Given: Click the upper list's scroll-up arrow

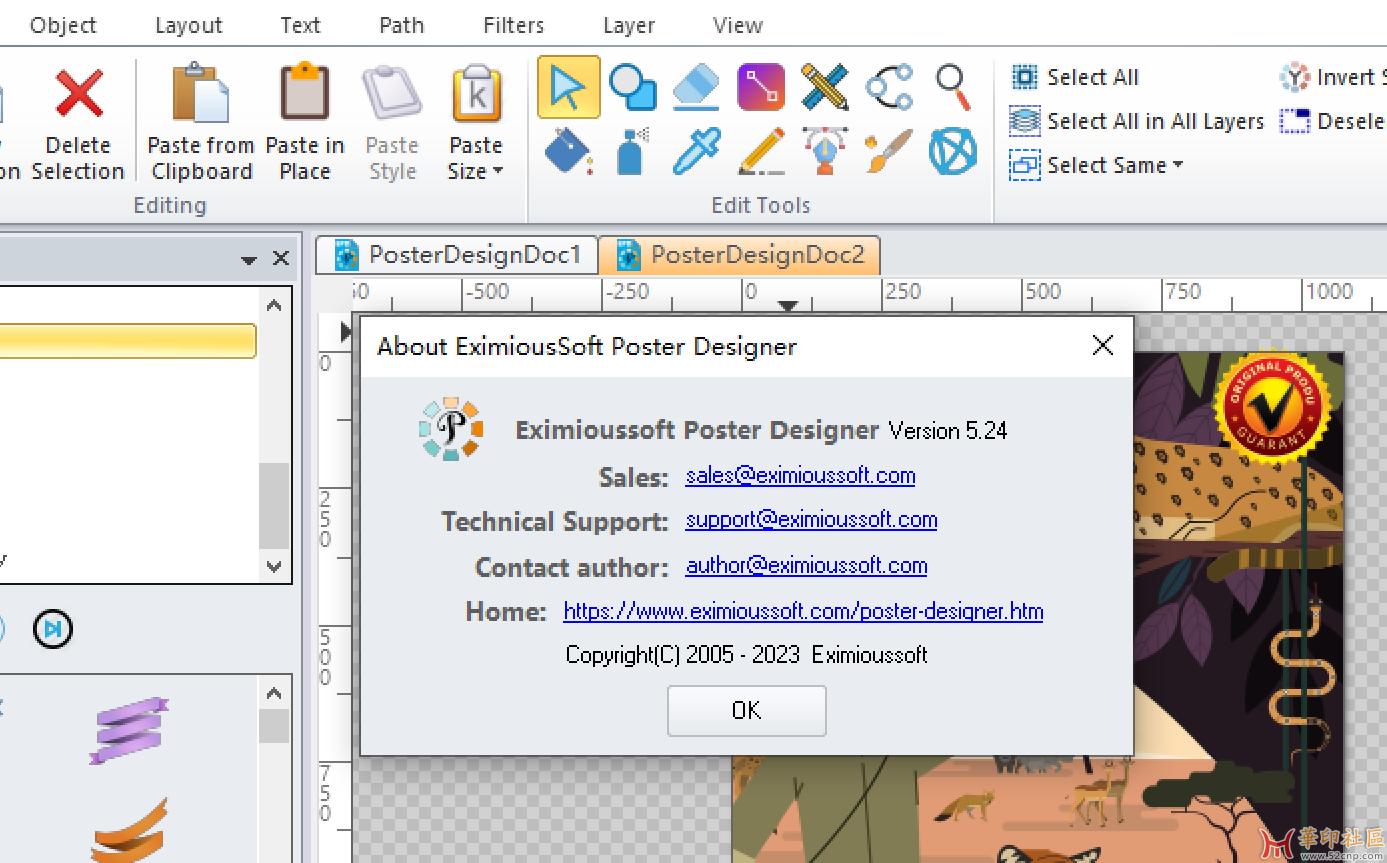Looking at the screenshot, I should point(275,305).
